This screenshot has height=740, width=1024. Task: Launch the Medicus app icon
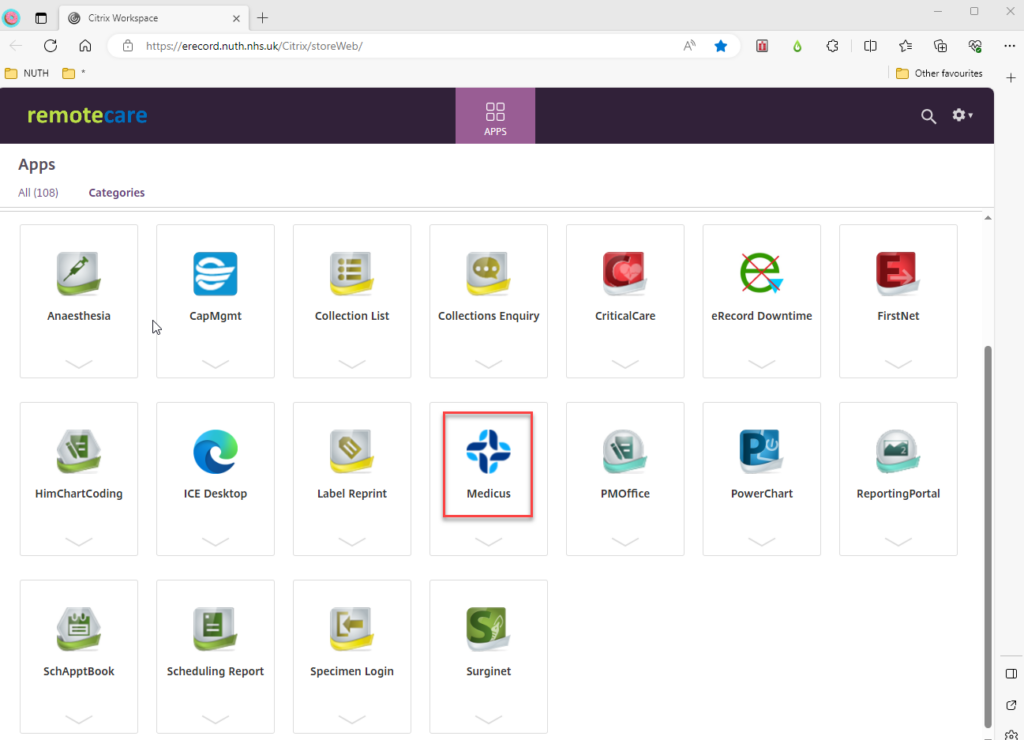click(488, 451)
